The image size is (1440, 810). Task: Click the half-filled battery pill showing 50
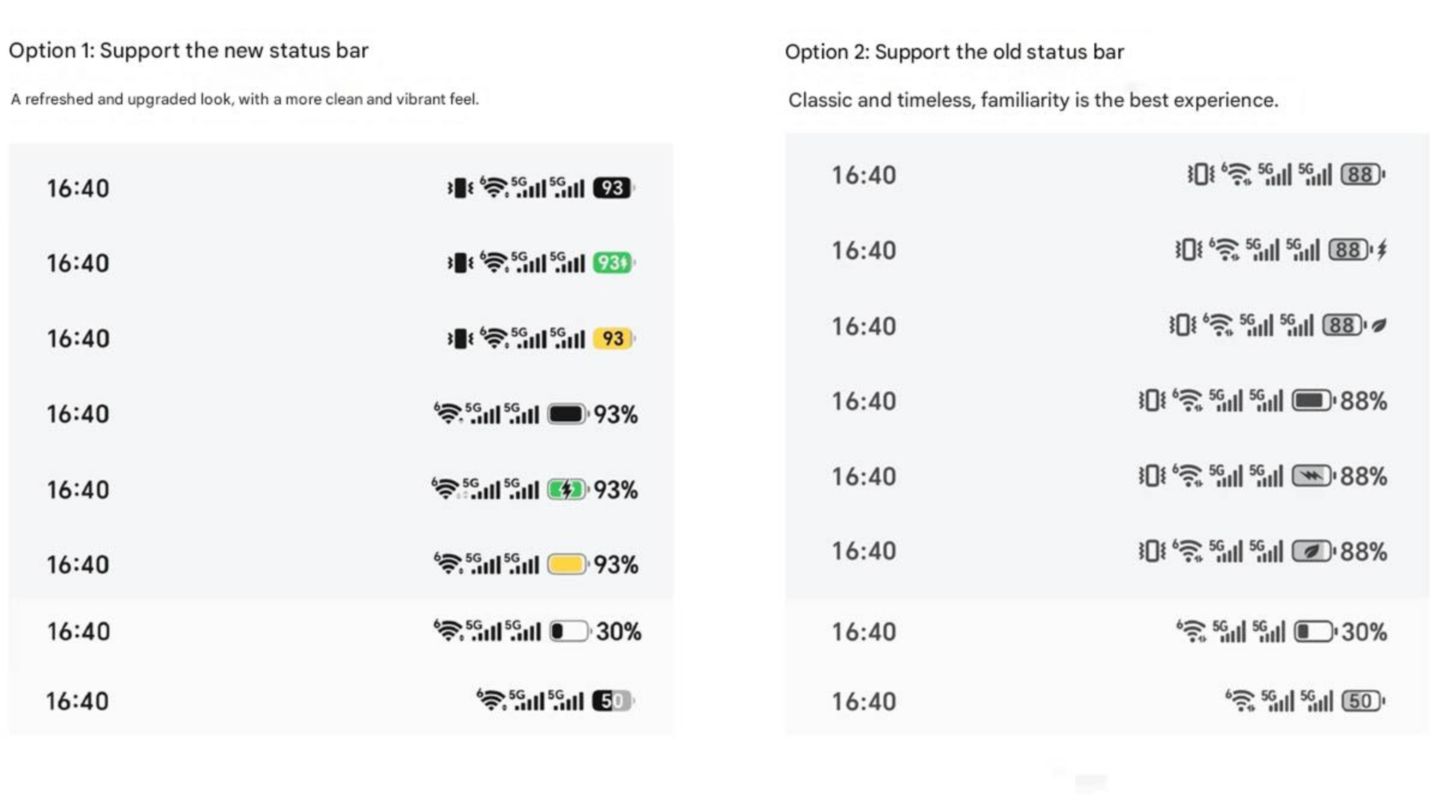coord(612,701)
